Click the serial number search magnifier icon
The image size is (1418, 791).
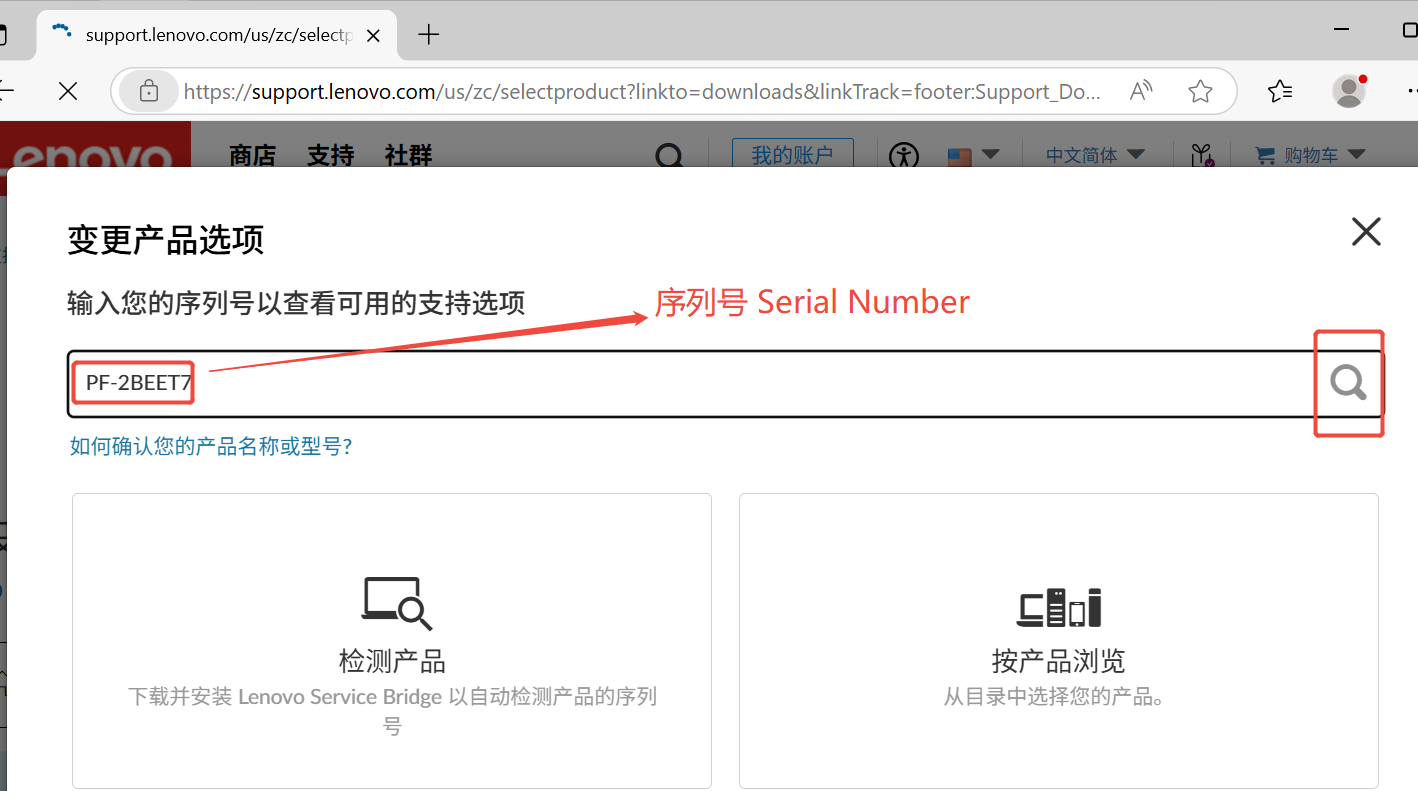point(1348,382)
